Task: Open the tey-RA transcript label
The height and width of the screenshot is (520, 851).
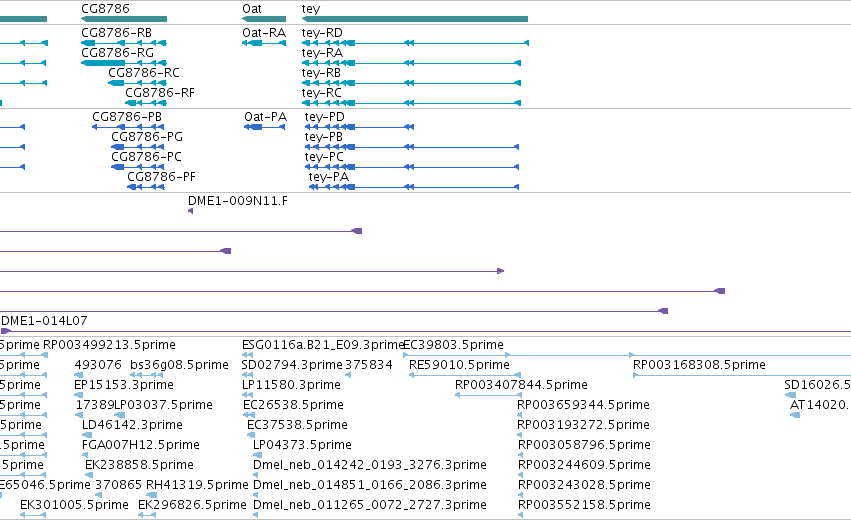Action: click(322, 53)
